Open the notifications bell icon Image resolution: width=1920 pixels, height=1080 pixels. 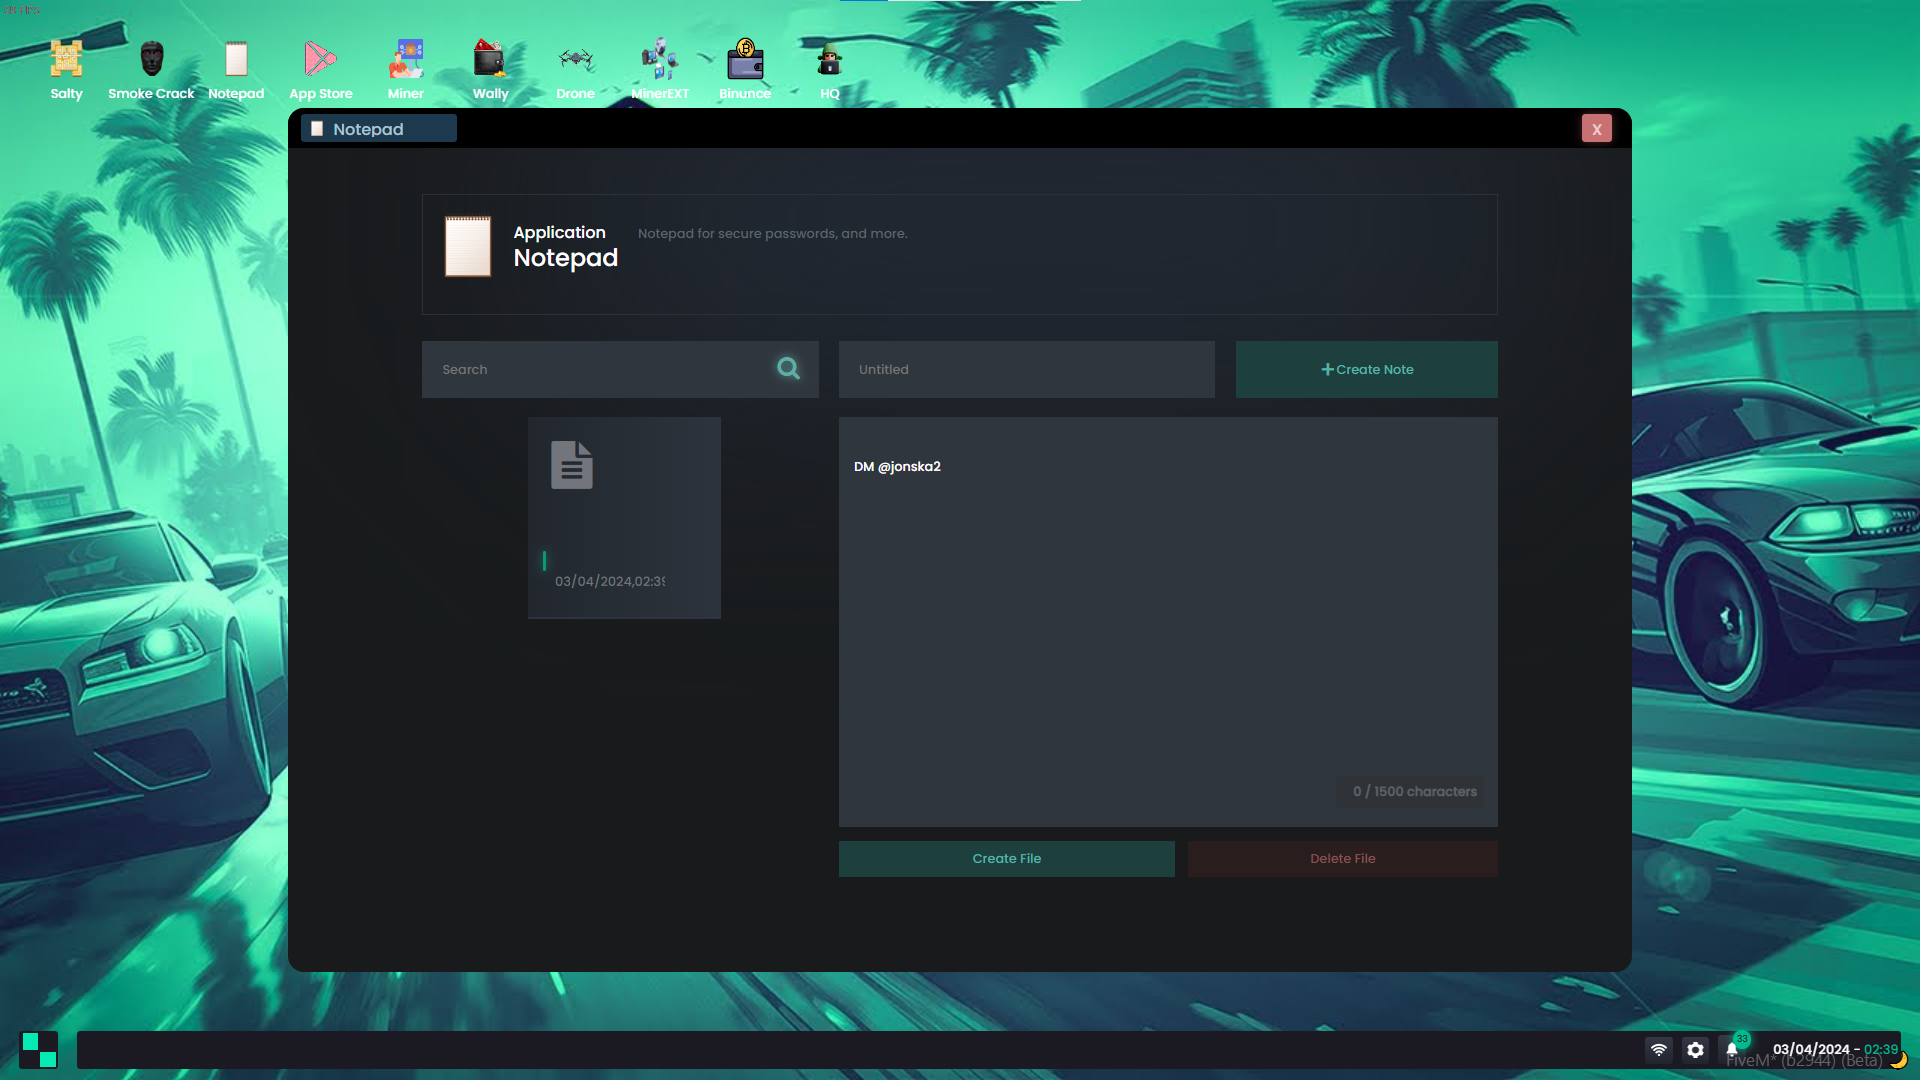click(x=1732, y=1050)
